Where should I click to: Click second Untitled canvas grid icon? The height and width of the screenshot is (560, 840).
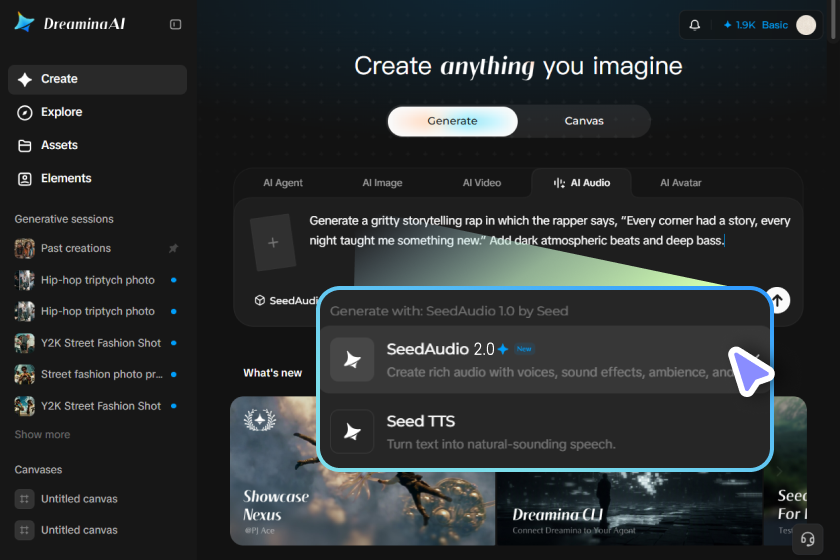click(x=25, y=530)
